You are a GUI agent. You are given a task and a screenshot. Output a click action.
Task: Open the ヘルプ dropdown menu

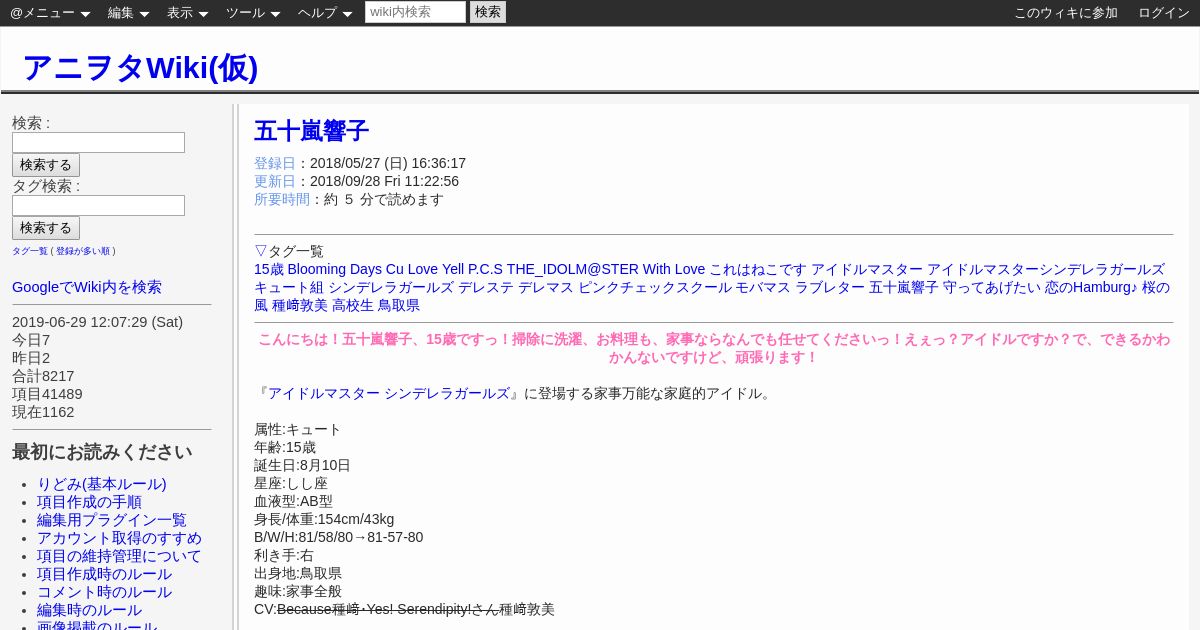pos(325,13)
